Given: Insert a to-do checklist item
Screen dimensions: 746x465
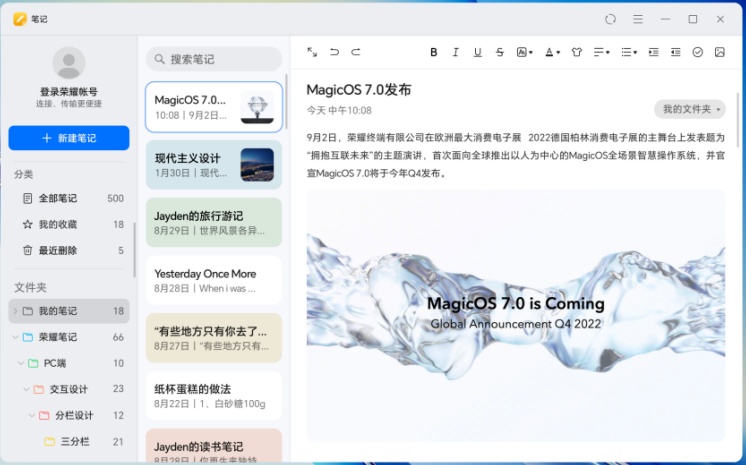Looking at the screenshot, I should (x=697, y=52).
